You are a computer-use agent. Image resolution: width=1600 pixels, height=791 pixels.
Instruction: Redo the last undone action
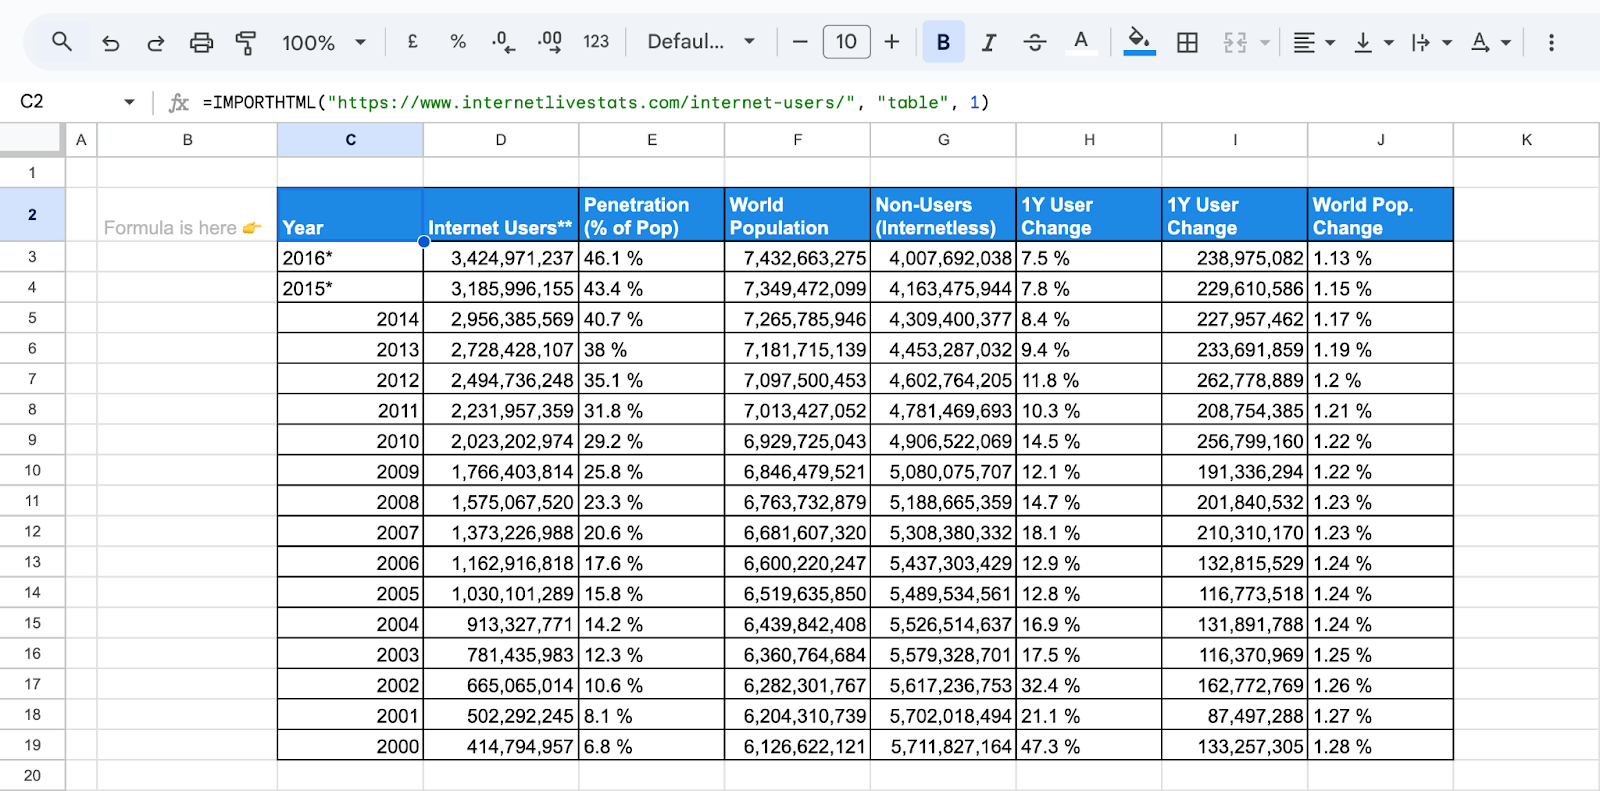coord(156,42)
